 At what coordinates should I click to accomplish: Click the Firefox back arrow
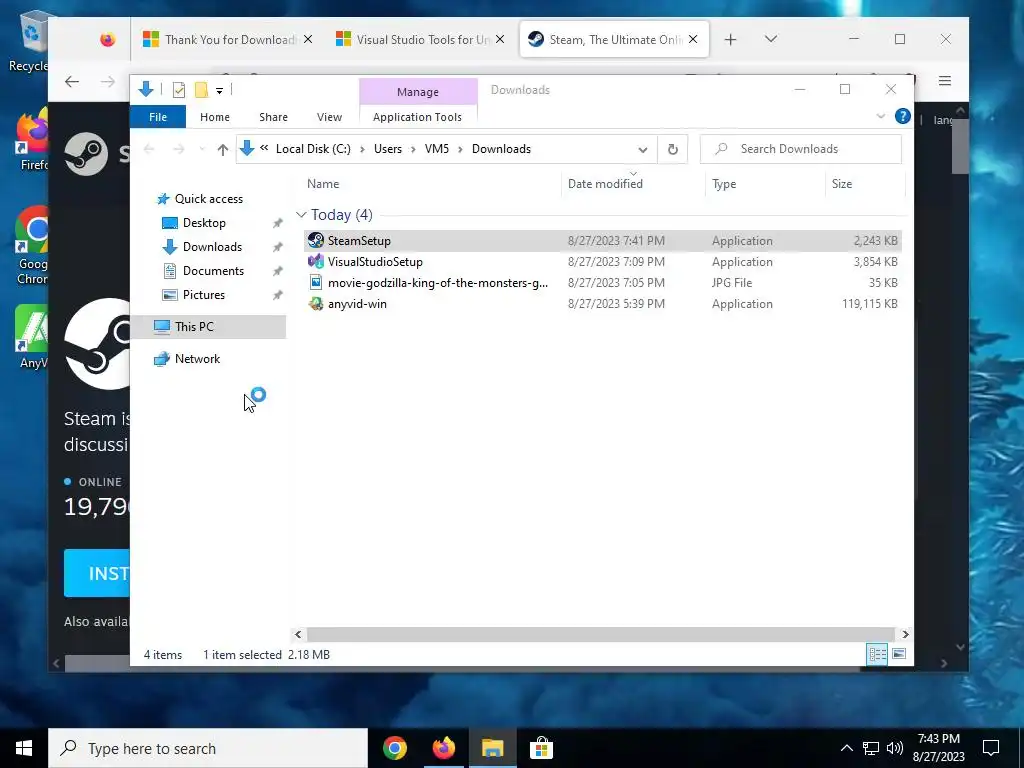pyautogui.click(x=72, y=82)
